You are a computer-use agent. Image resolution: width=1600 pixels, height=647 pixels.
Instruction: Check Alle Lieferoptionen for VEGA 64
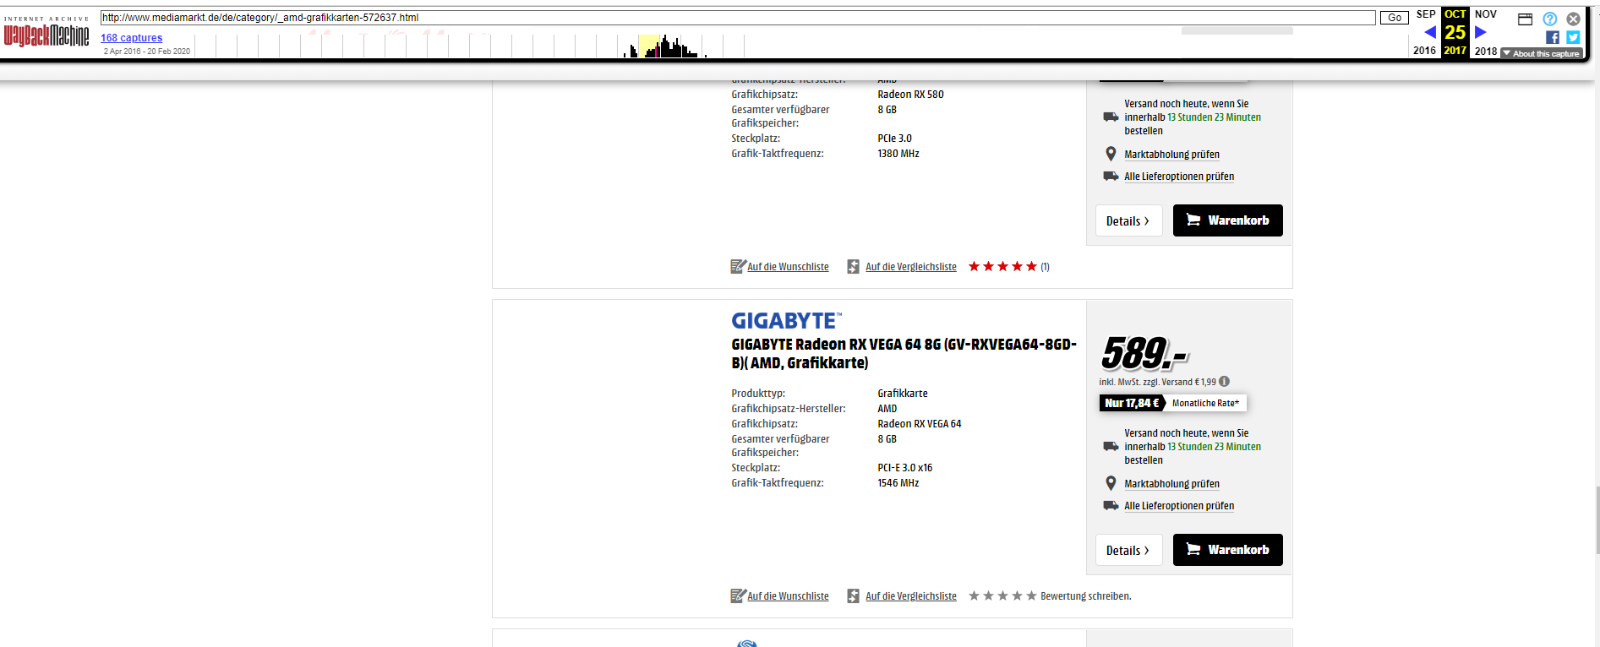[x=1179, y=506]
